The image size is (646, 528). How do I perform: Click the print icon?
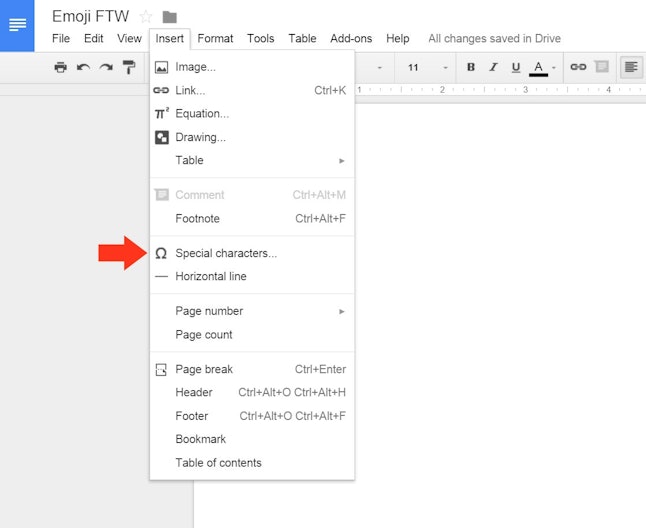(61, 67)
